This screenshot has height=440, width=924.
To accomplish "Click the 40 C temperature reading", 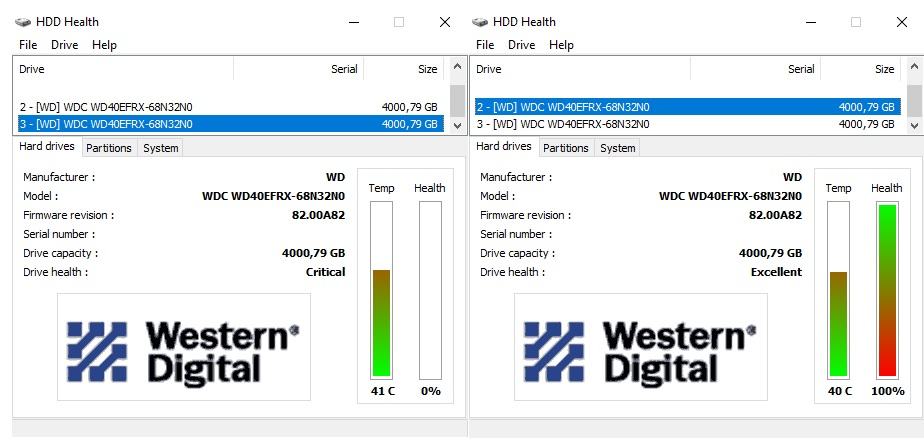I will coord(840,391).
